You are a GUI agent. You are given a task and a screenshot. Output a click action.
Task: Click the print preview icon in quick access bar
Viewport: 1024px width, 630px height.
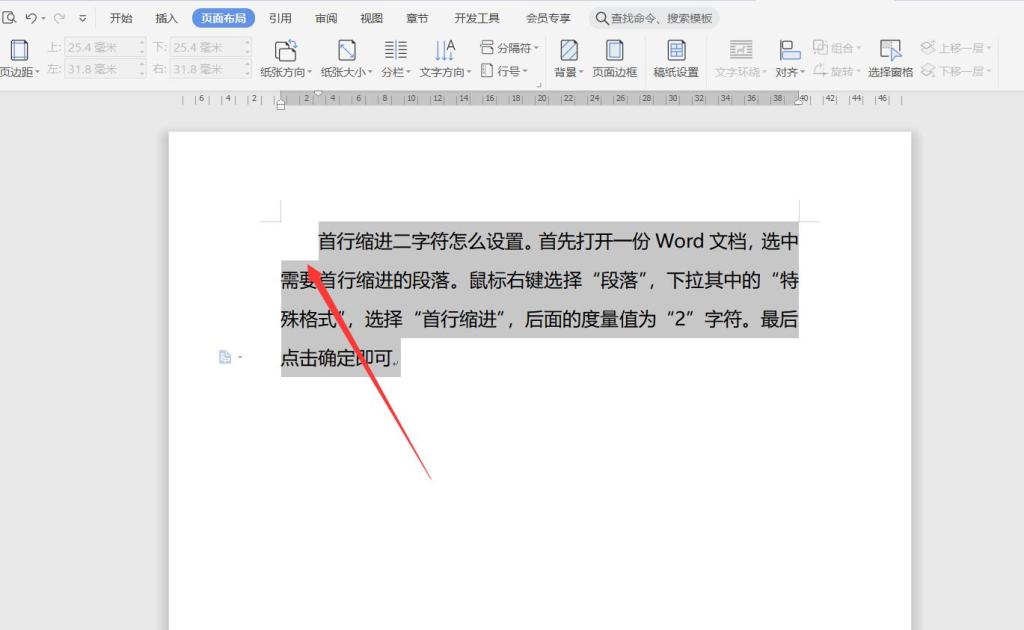9,18
